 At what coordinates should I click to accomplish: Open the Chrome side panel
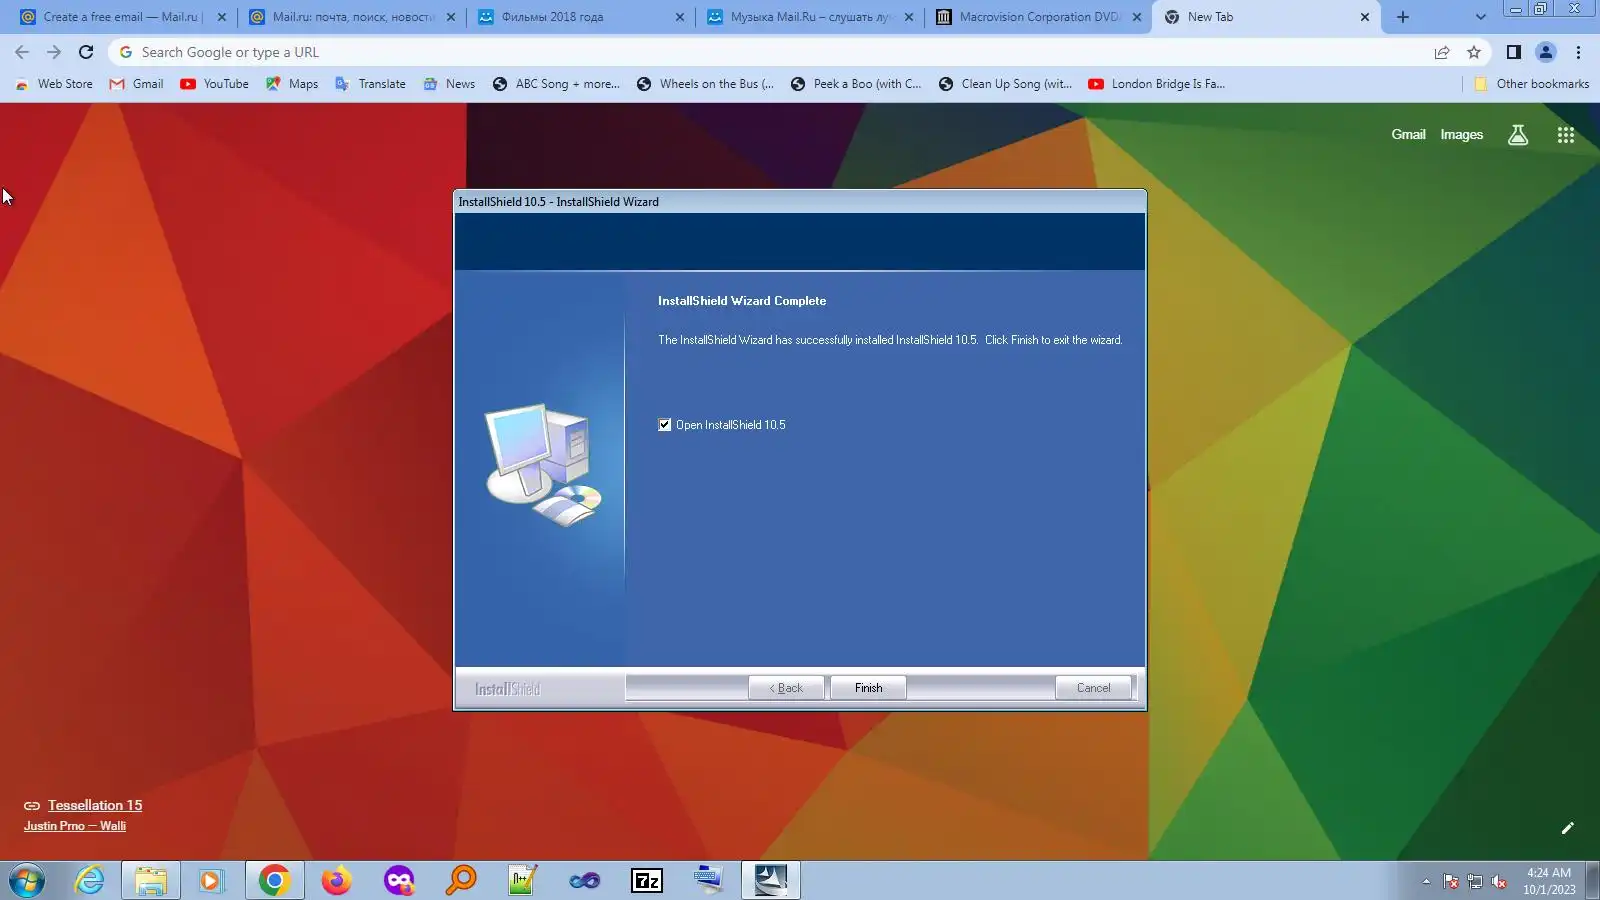[1514, 52]
